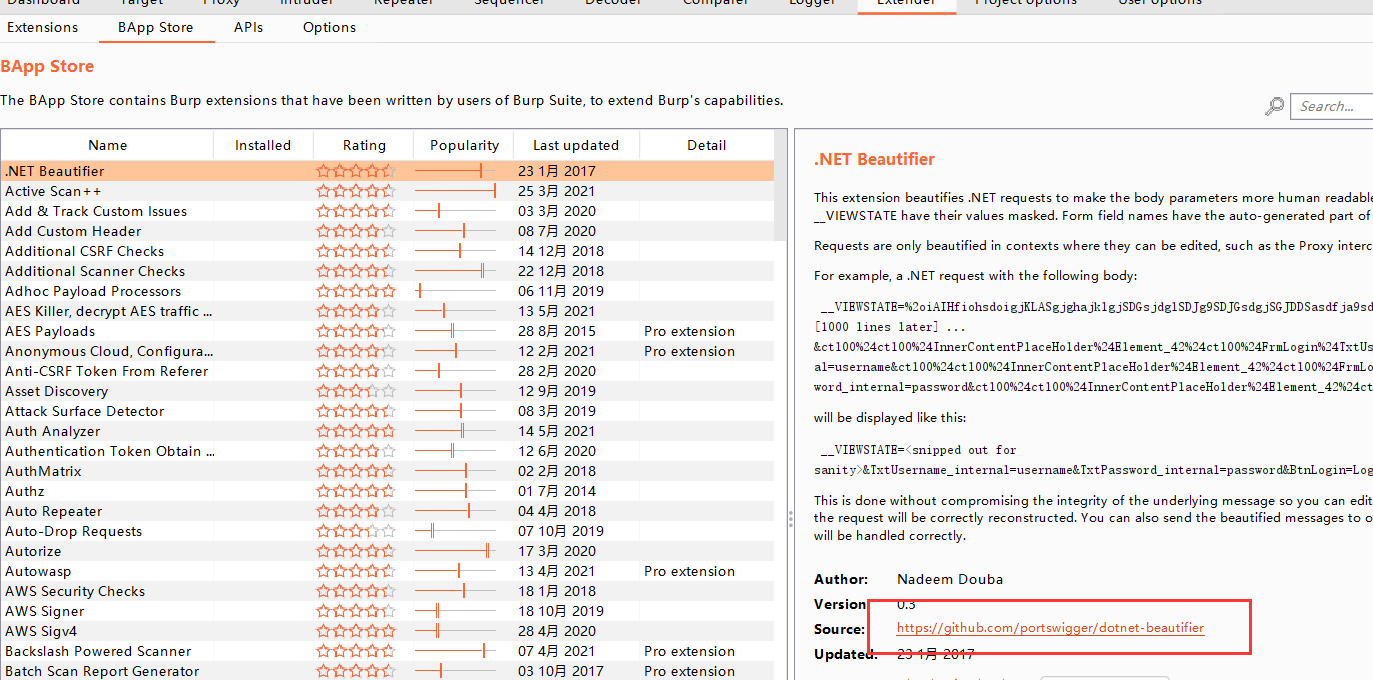Sort table by Detail column header
This screenshot has height=680, width=1373.
tap(706, 145)
